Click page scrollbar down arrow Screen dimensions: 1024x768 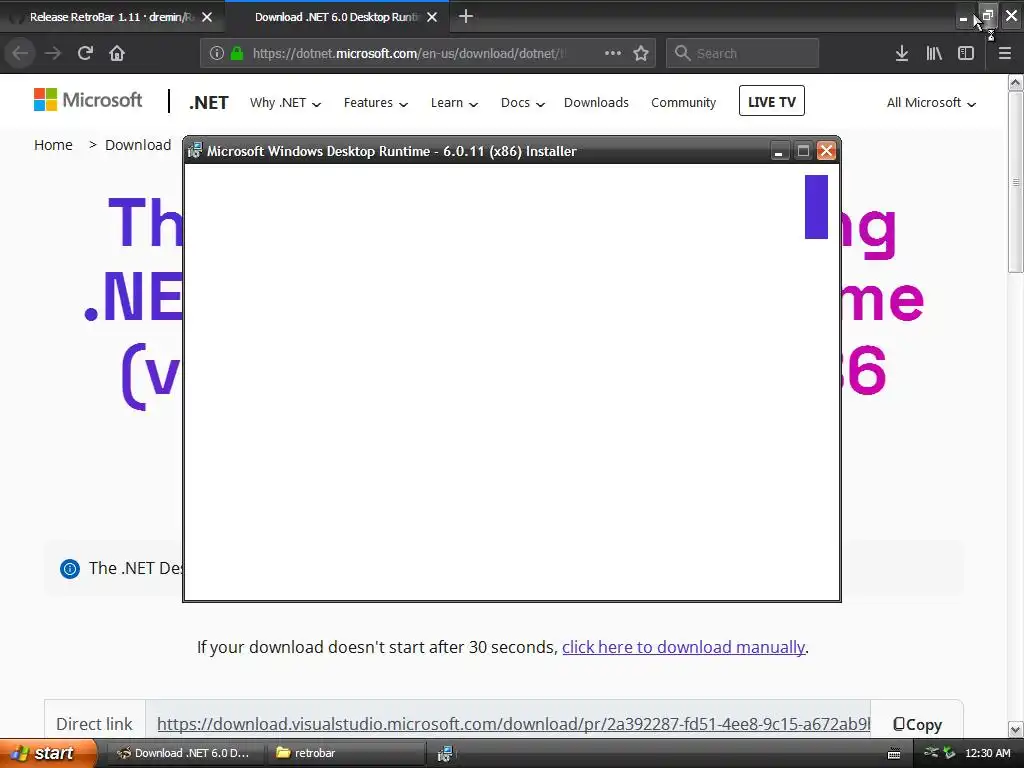(x=1016, y=729)
